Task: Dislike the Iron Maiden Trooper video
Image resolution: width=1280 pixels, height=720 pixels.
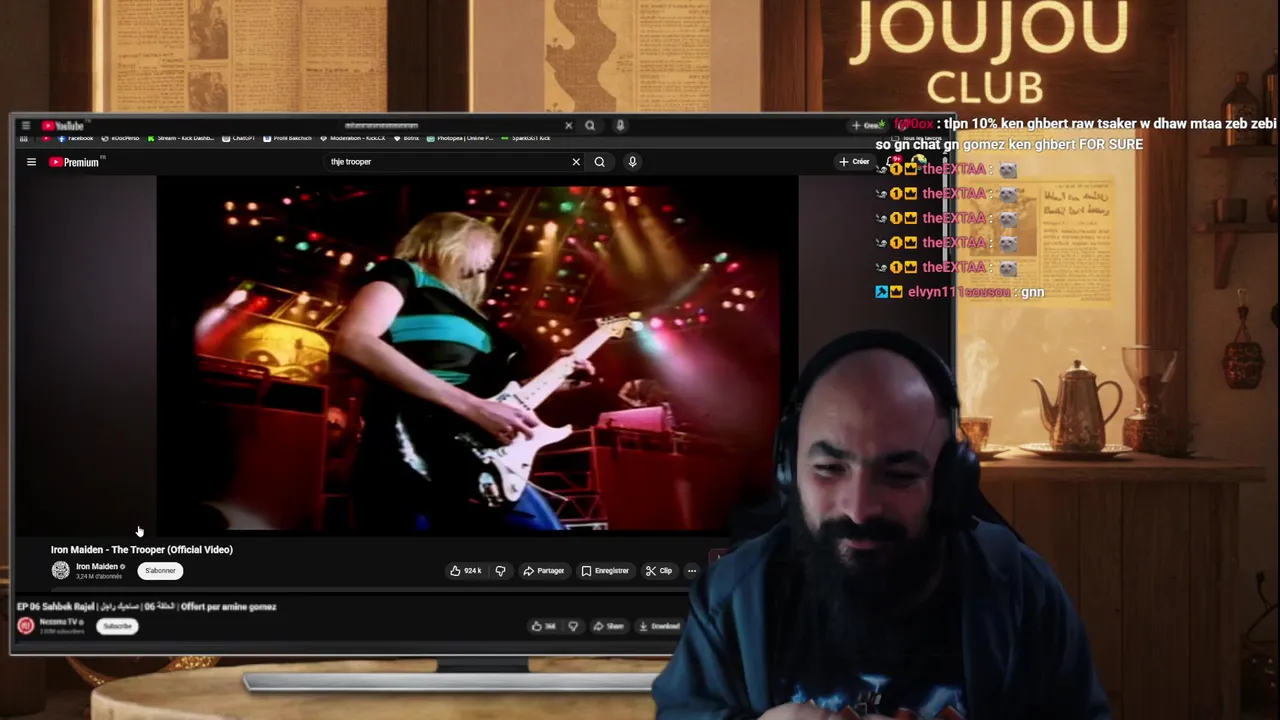Action: pos(500,571)
